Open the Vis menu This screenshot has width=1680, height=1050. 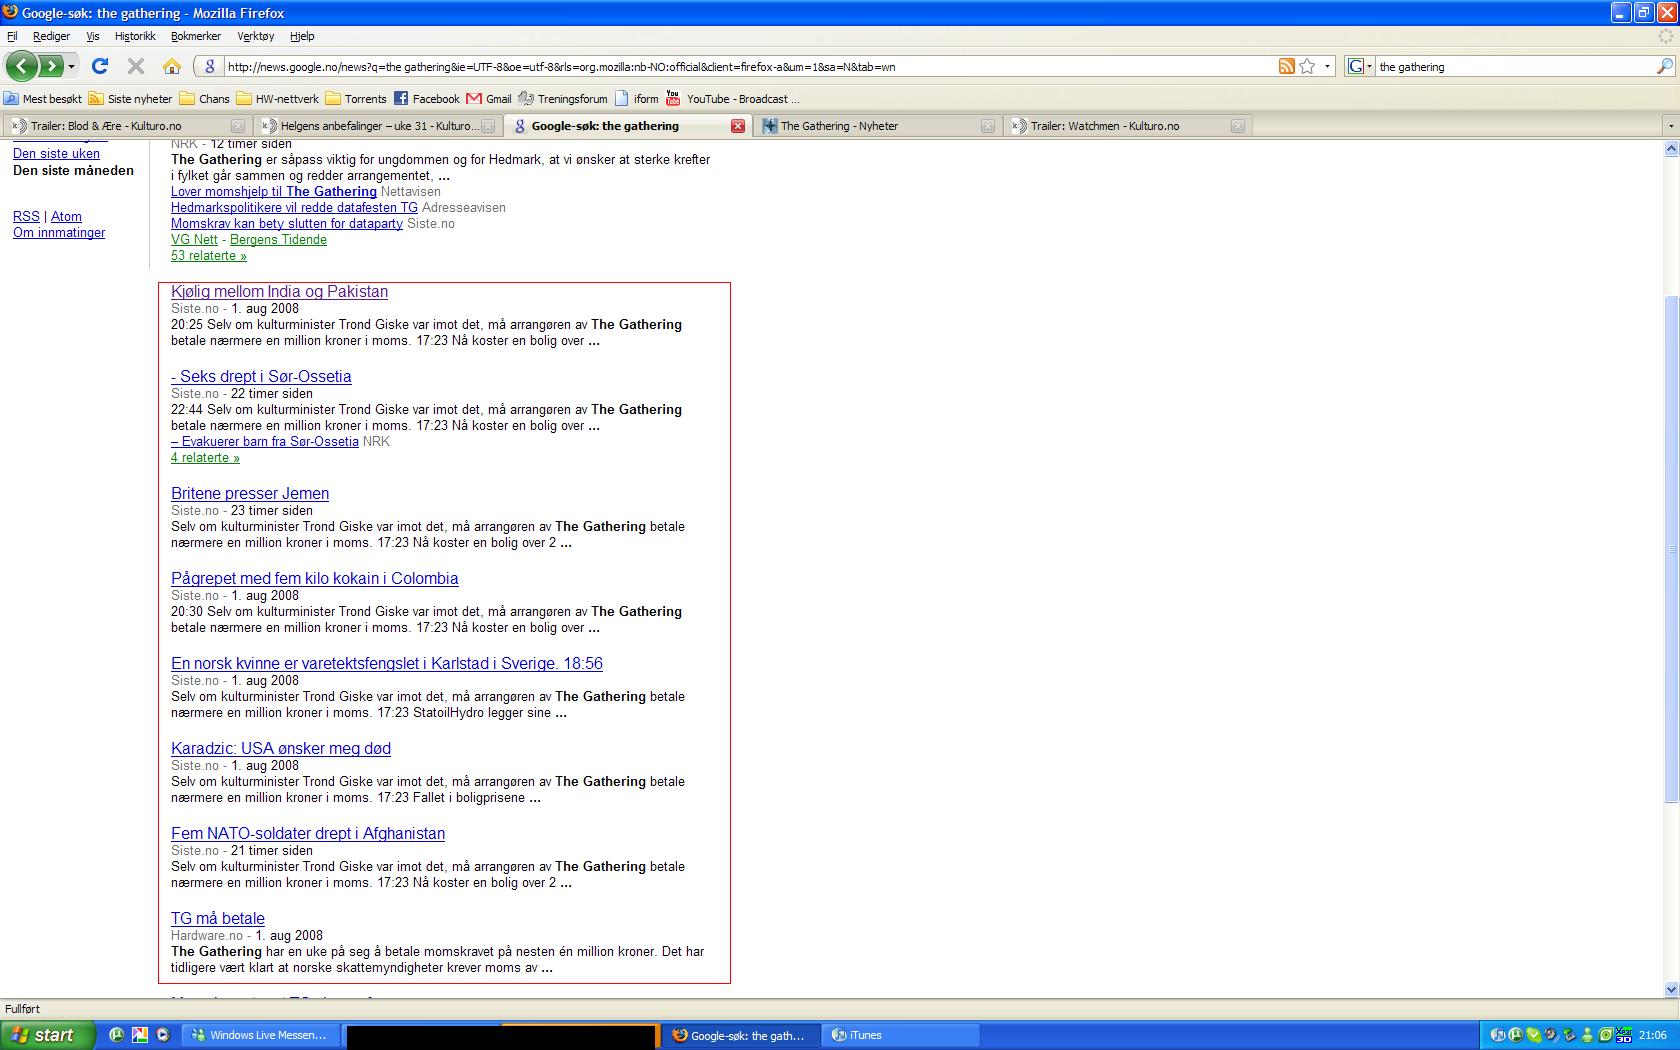(x=93, y=36)
